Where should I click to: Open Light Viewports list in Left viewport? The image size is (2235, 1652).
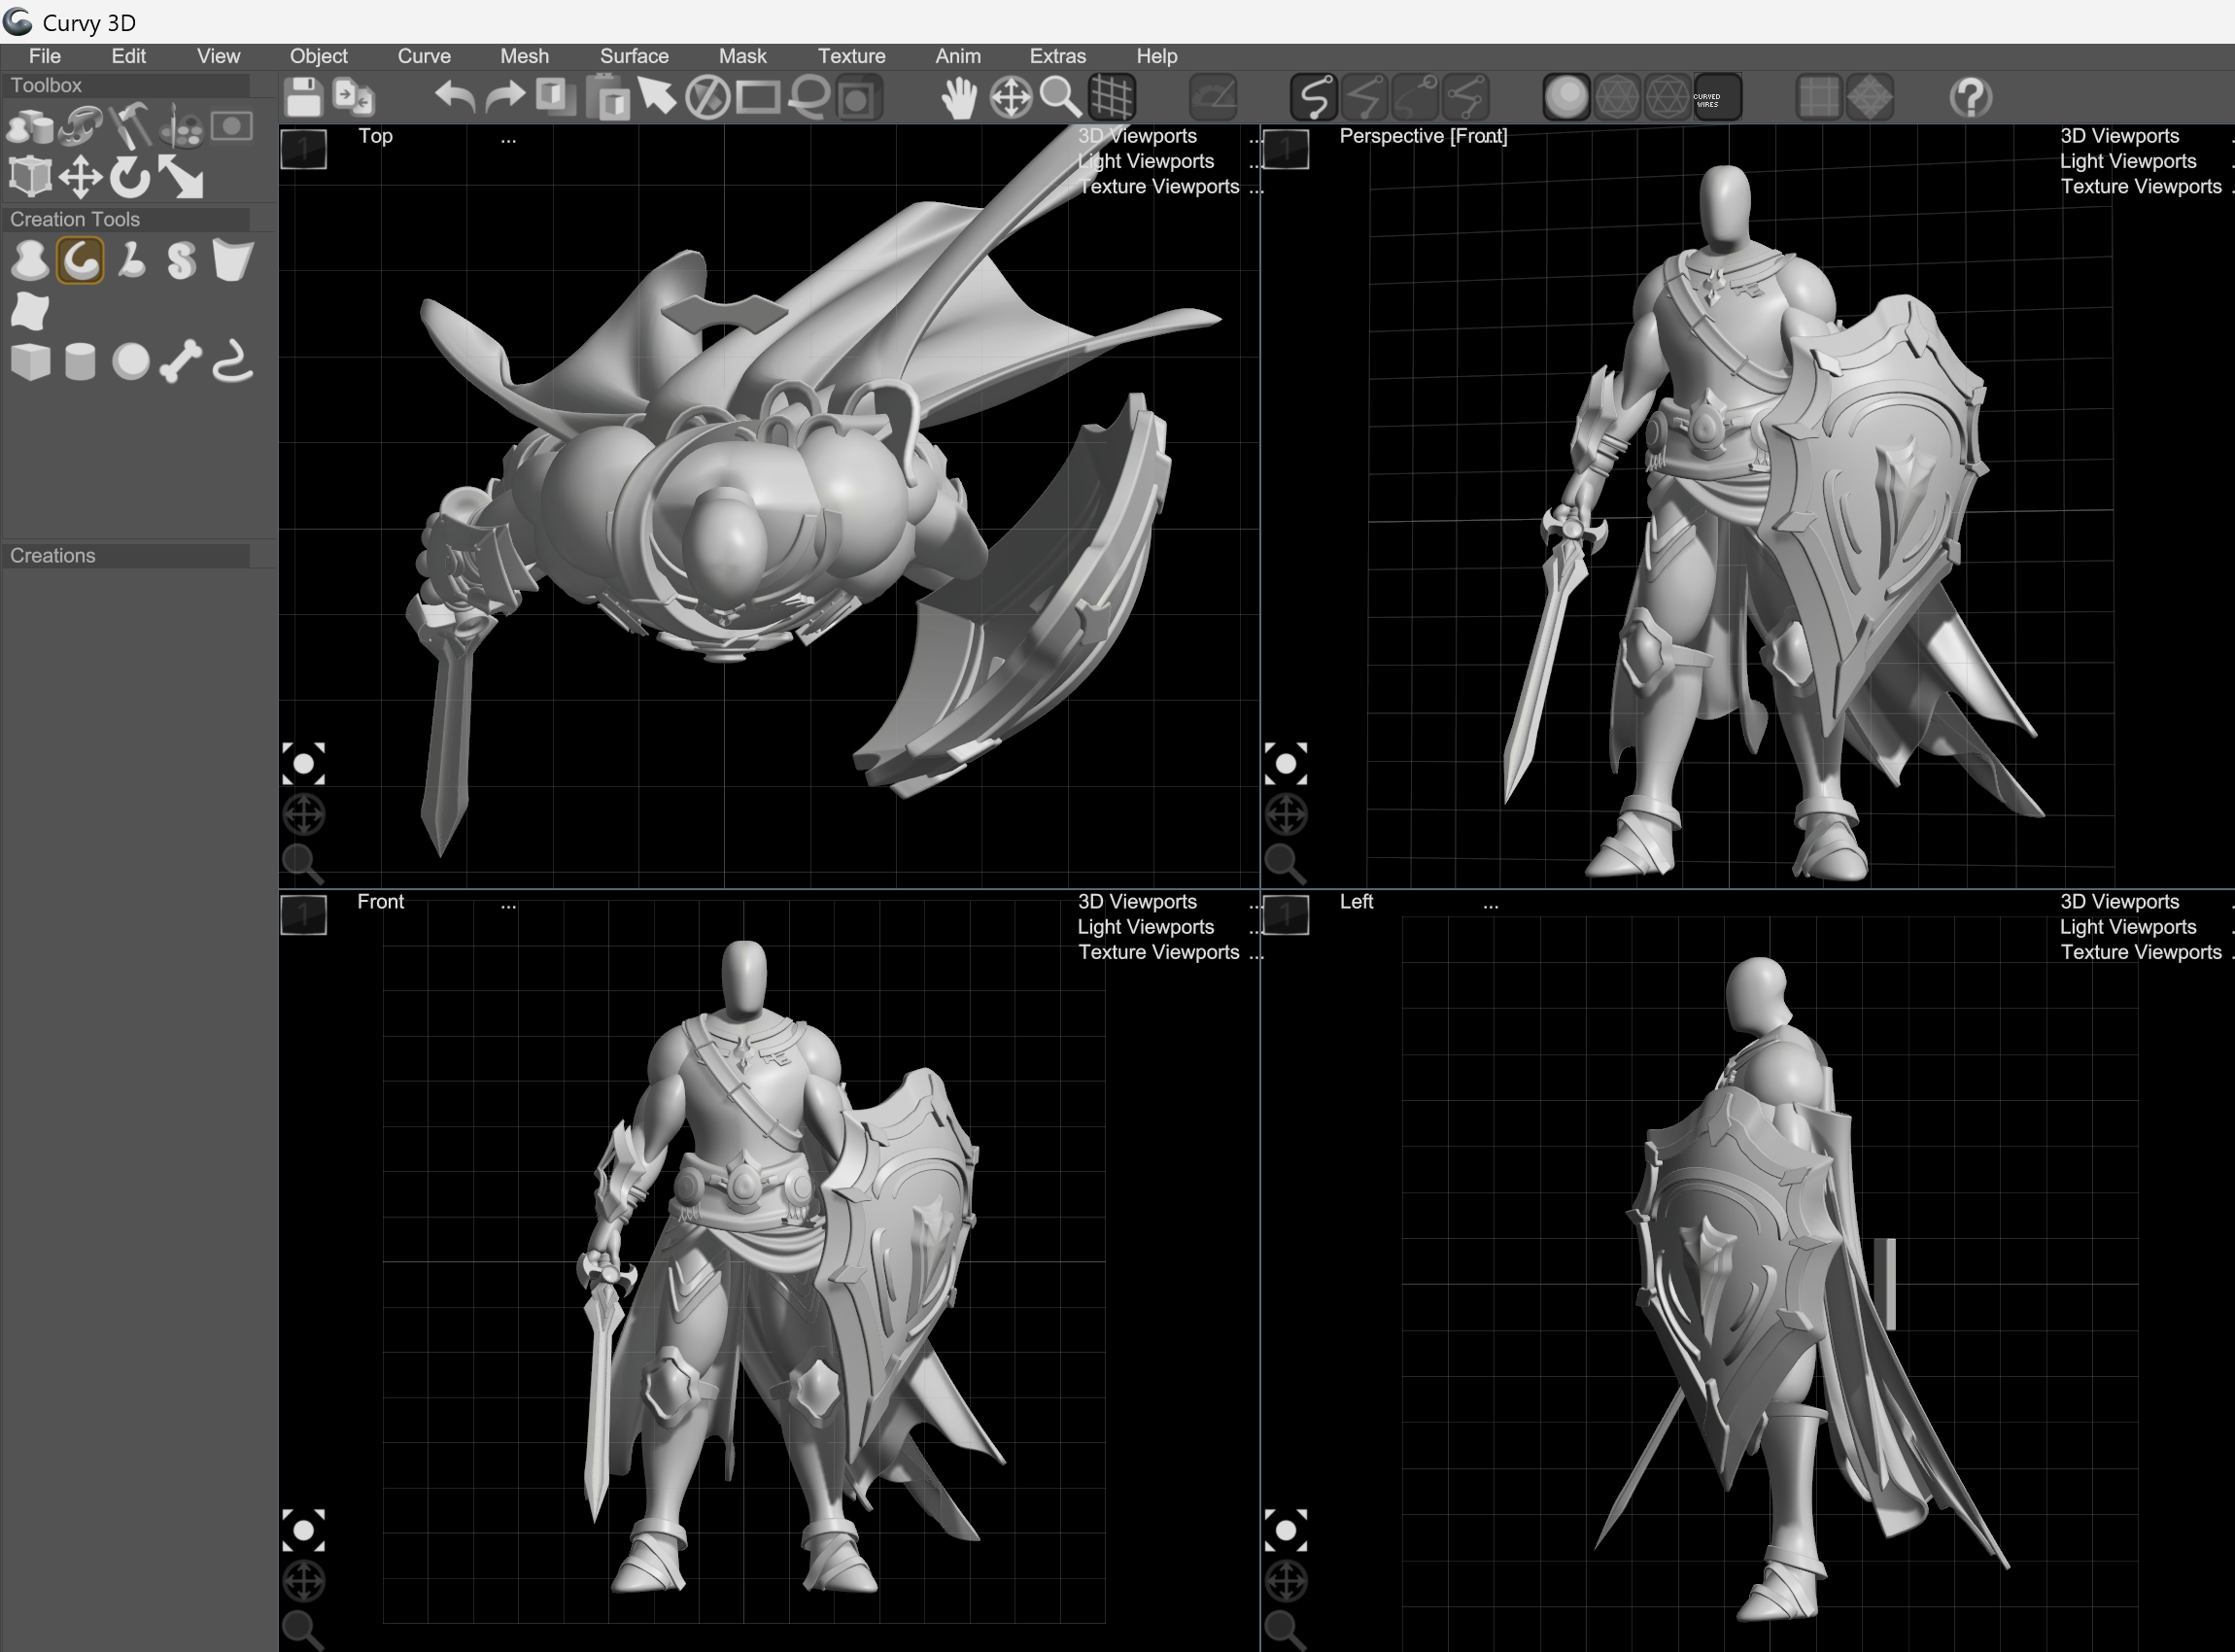2128,927
